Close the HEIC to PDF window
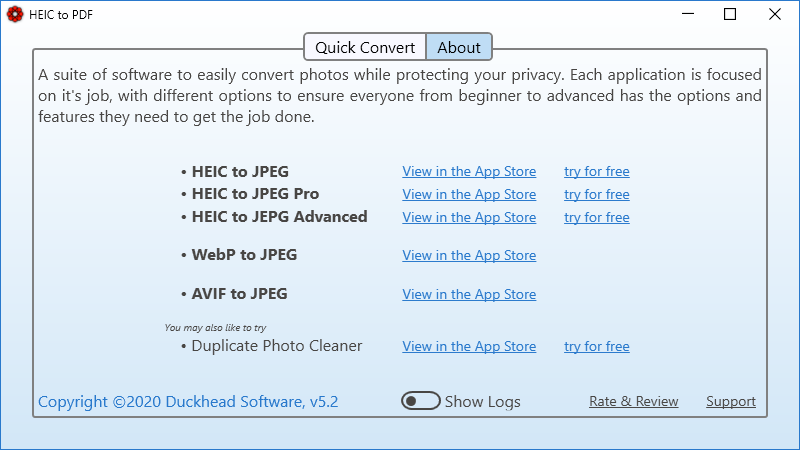This screenshot has height=450, width=800. (x=776, y=14)
